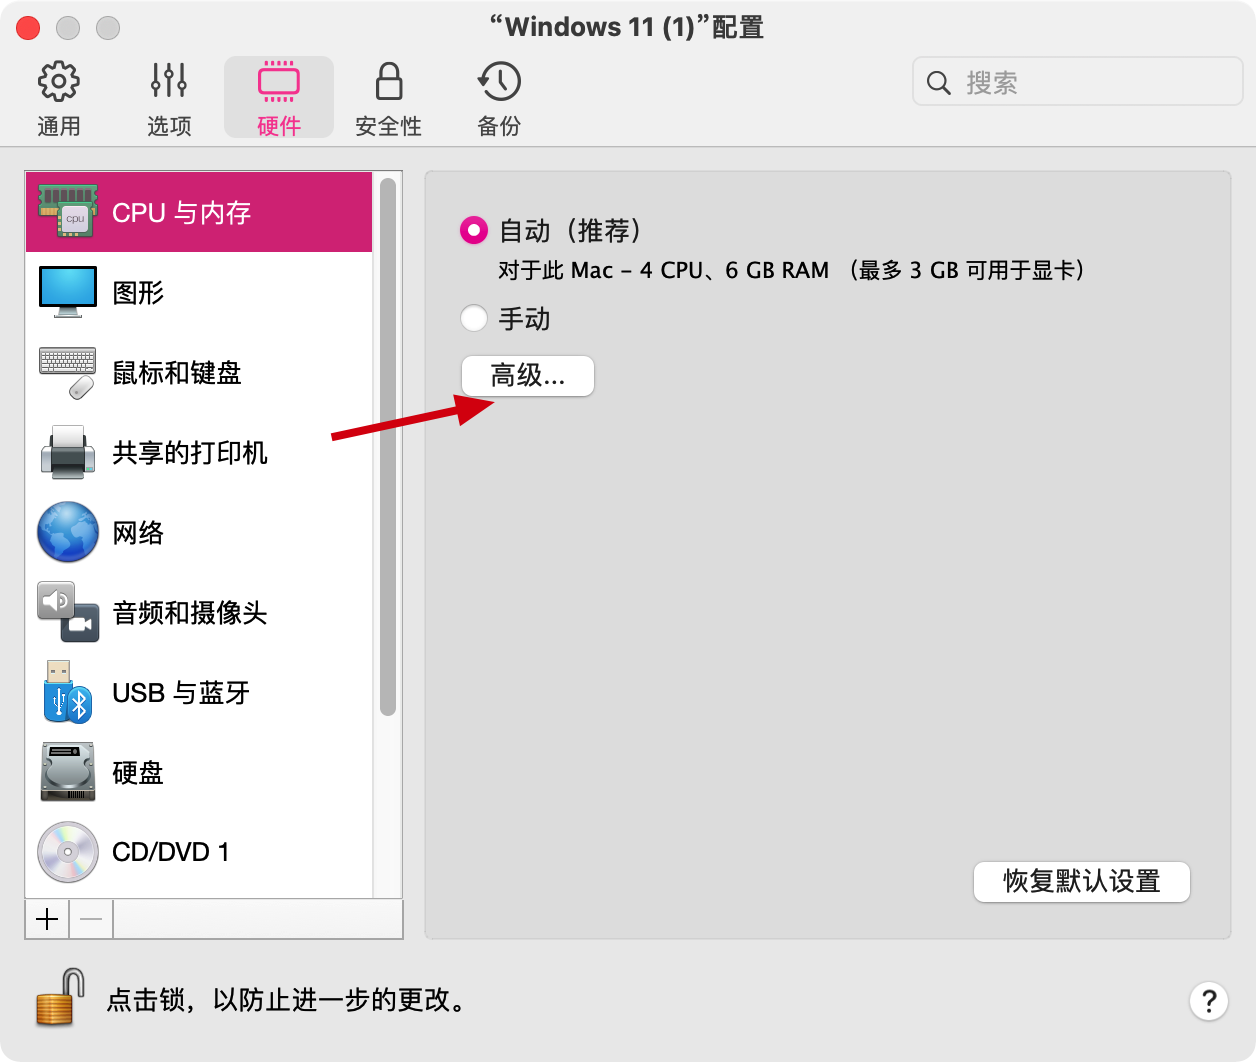The height and width of the screenshot is (1062, 1256).
Task: Select CPU 与内存 in the sidebar list
Action: [x=199, y=212]
